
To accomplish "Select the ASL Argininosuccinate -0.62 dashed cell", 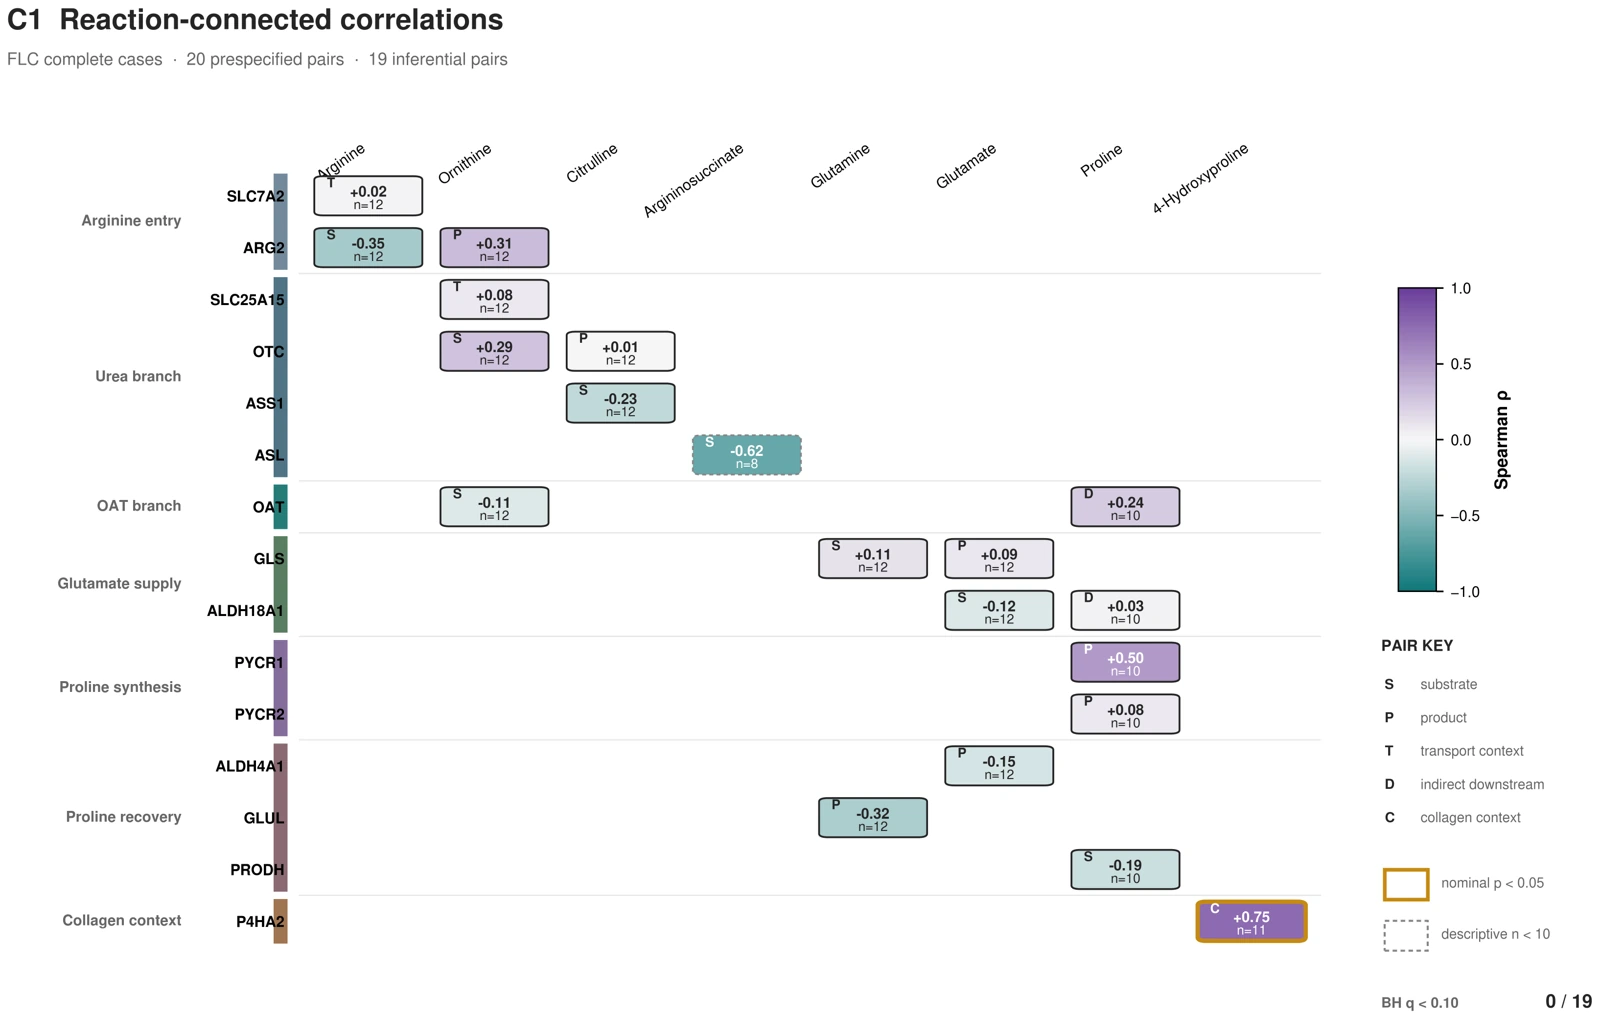I will [746, 455].
